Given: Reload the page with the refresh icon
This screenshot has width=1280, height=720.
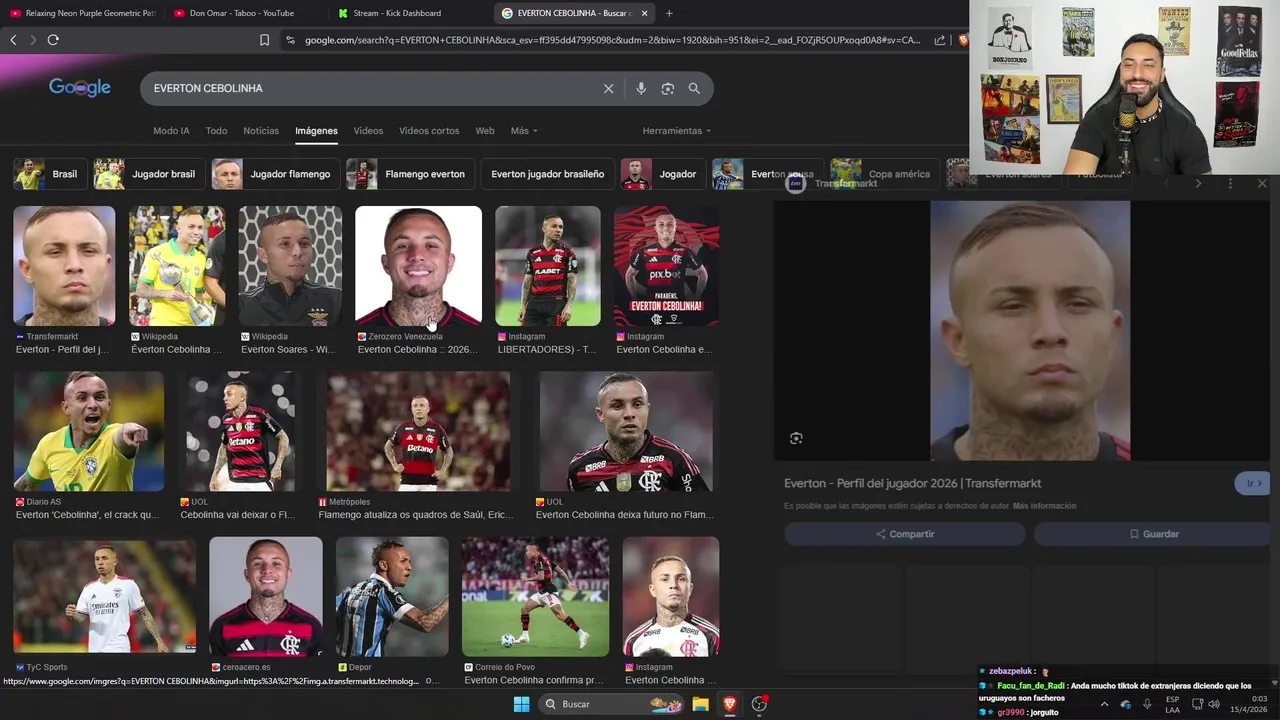Looking at the screenshot, I should click(53, 40).
